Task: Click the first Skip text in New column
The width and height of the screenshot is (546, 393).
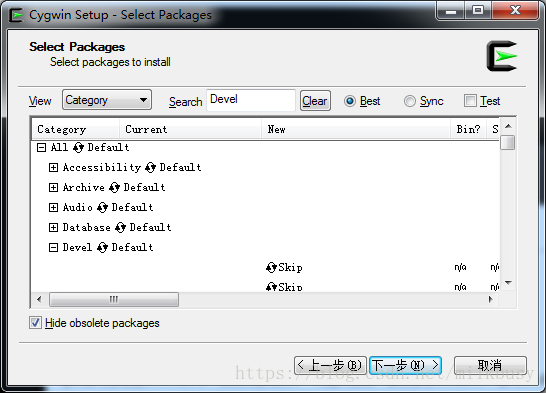Action: (290, 267)
